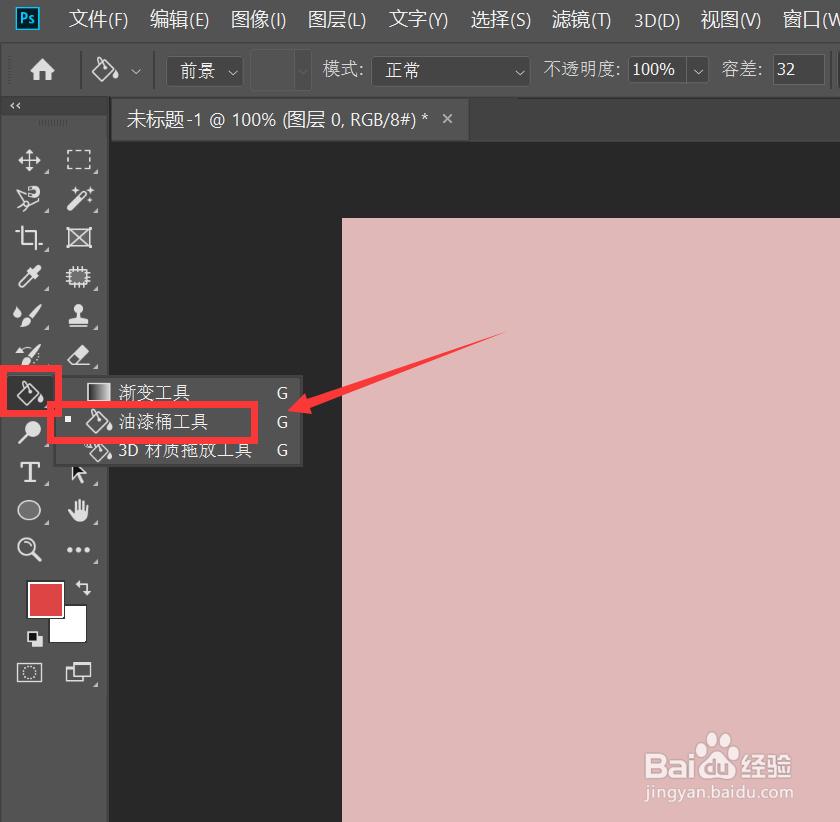Open the white background color swatch
The height and width of the screenshot is (822, 840).
[75, 628]
